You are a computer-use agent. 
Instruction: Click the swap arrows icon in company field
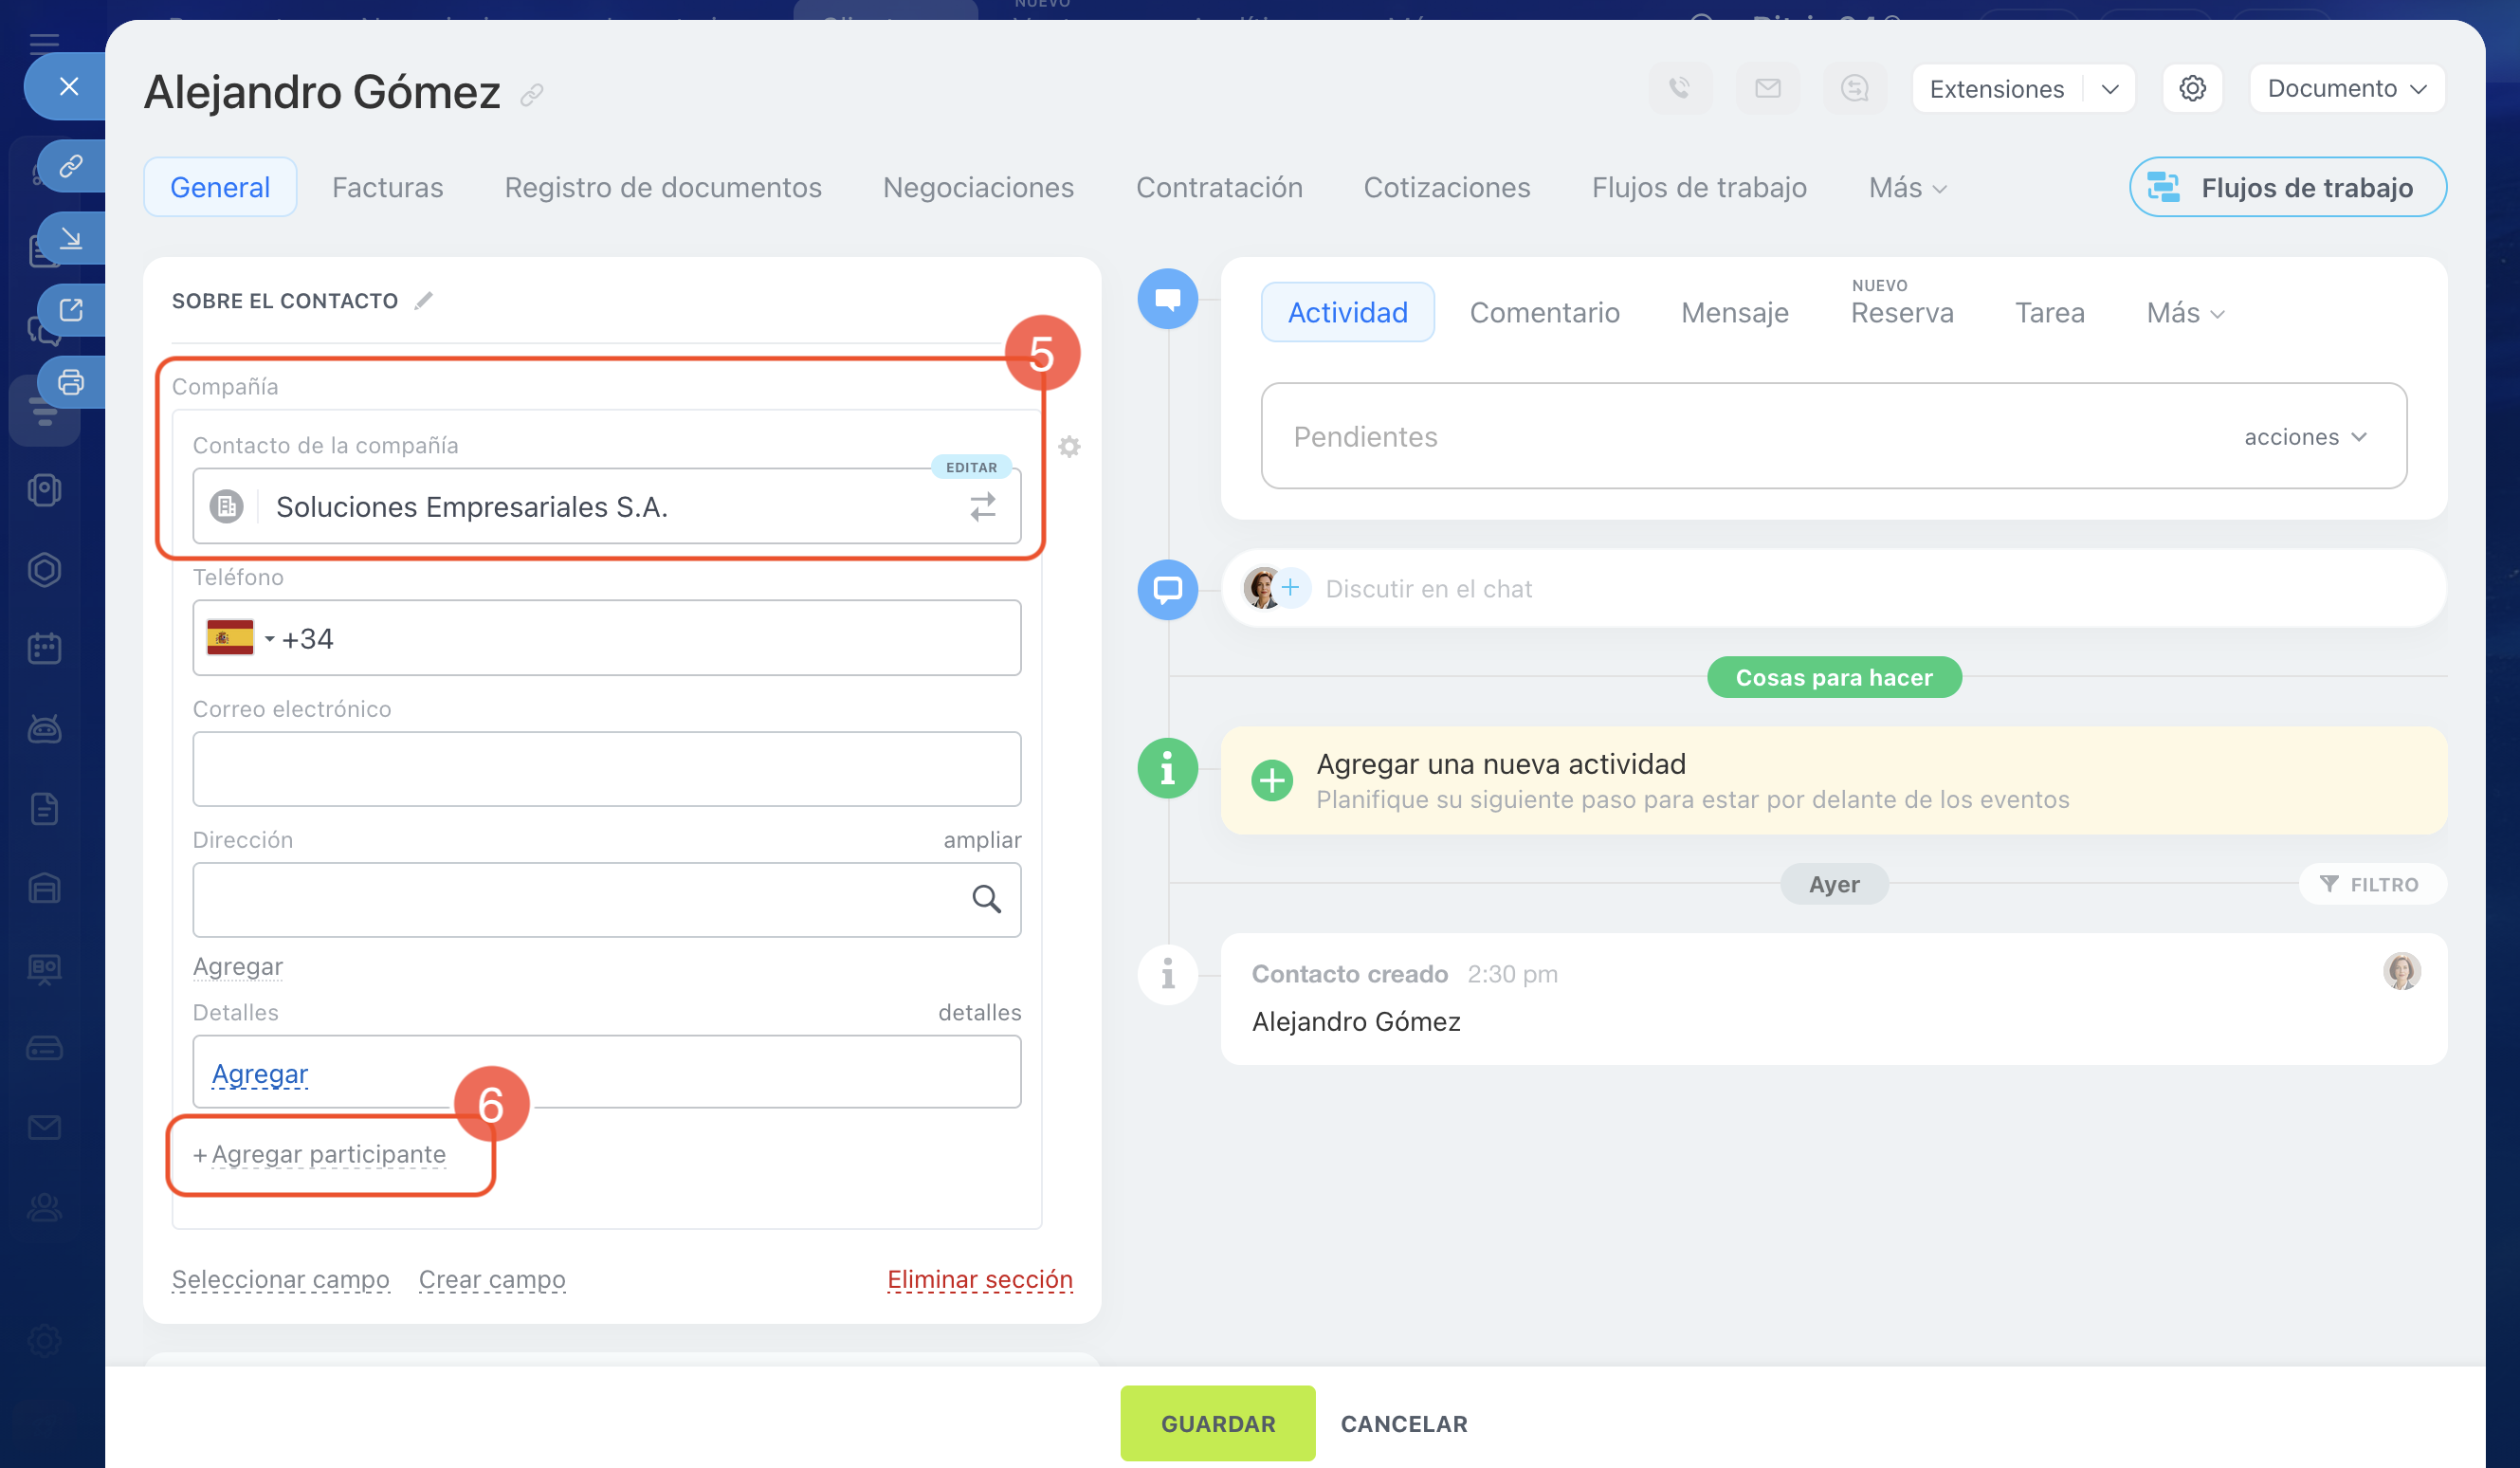(x=982, y=507)
